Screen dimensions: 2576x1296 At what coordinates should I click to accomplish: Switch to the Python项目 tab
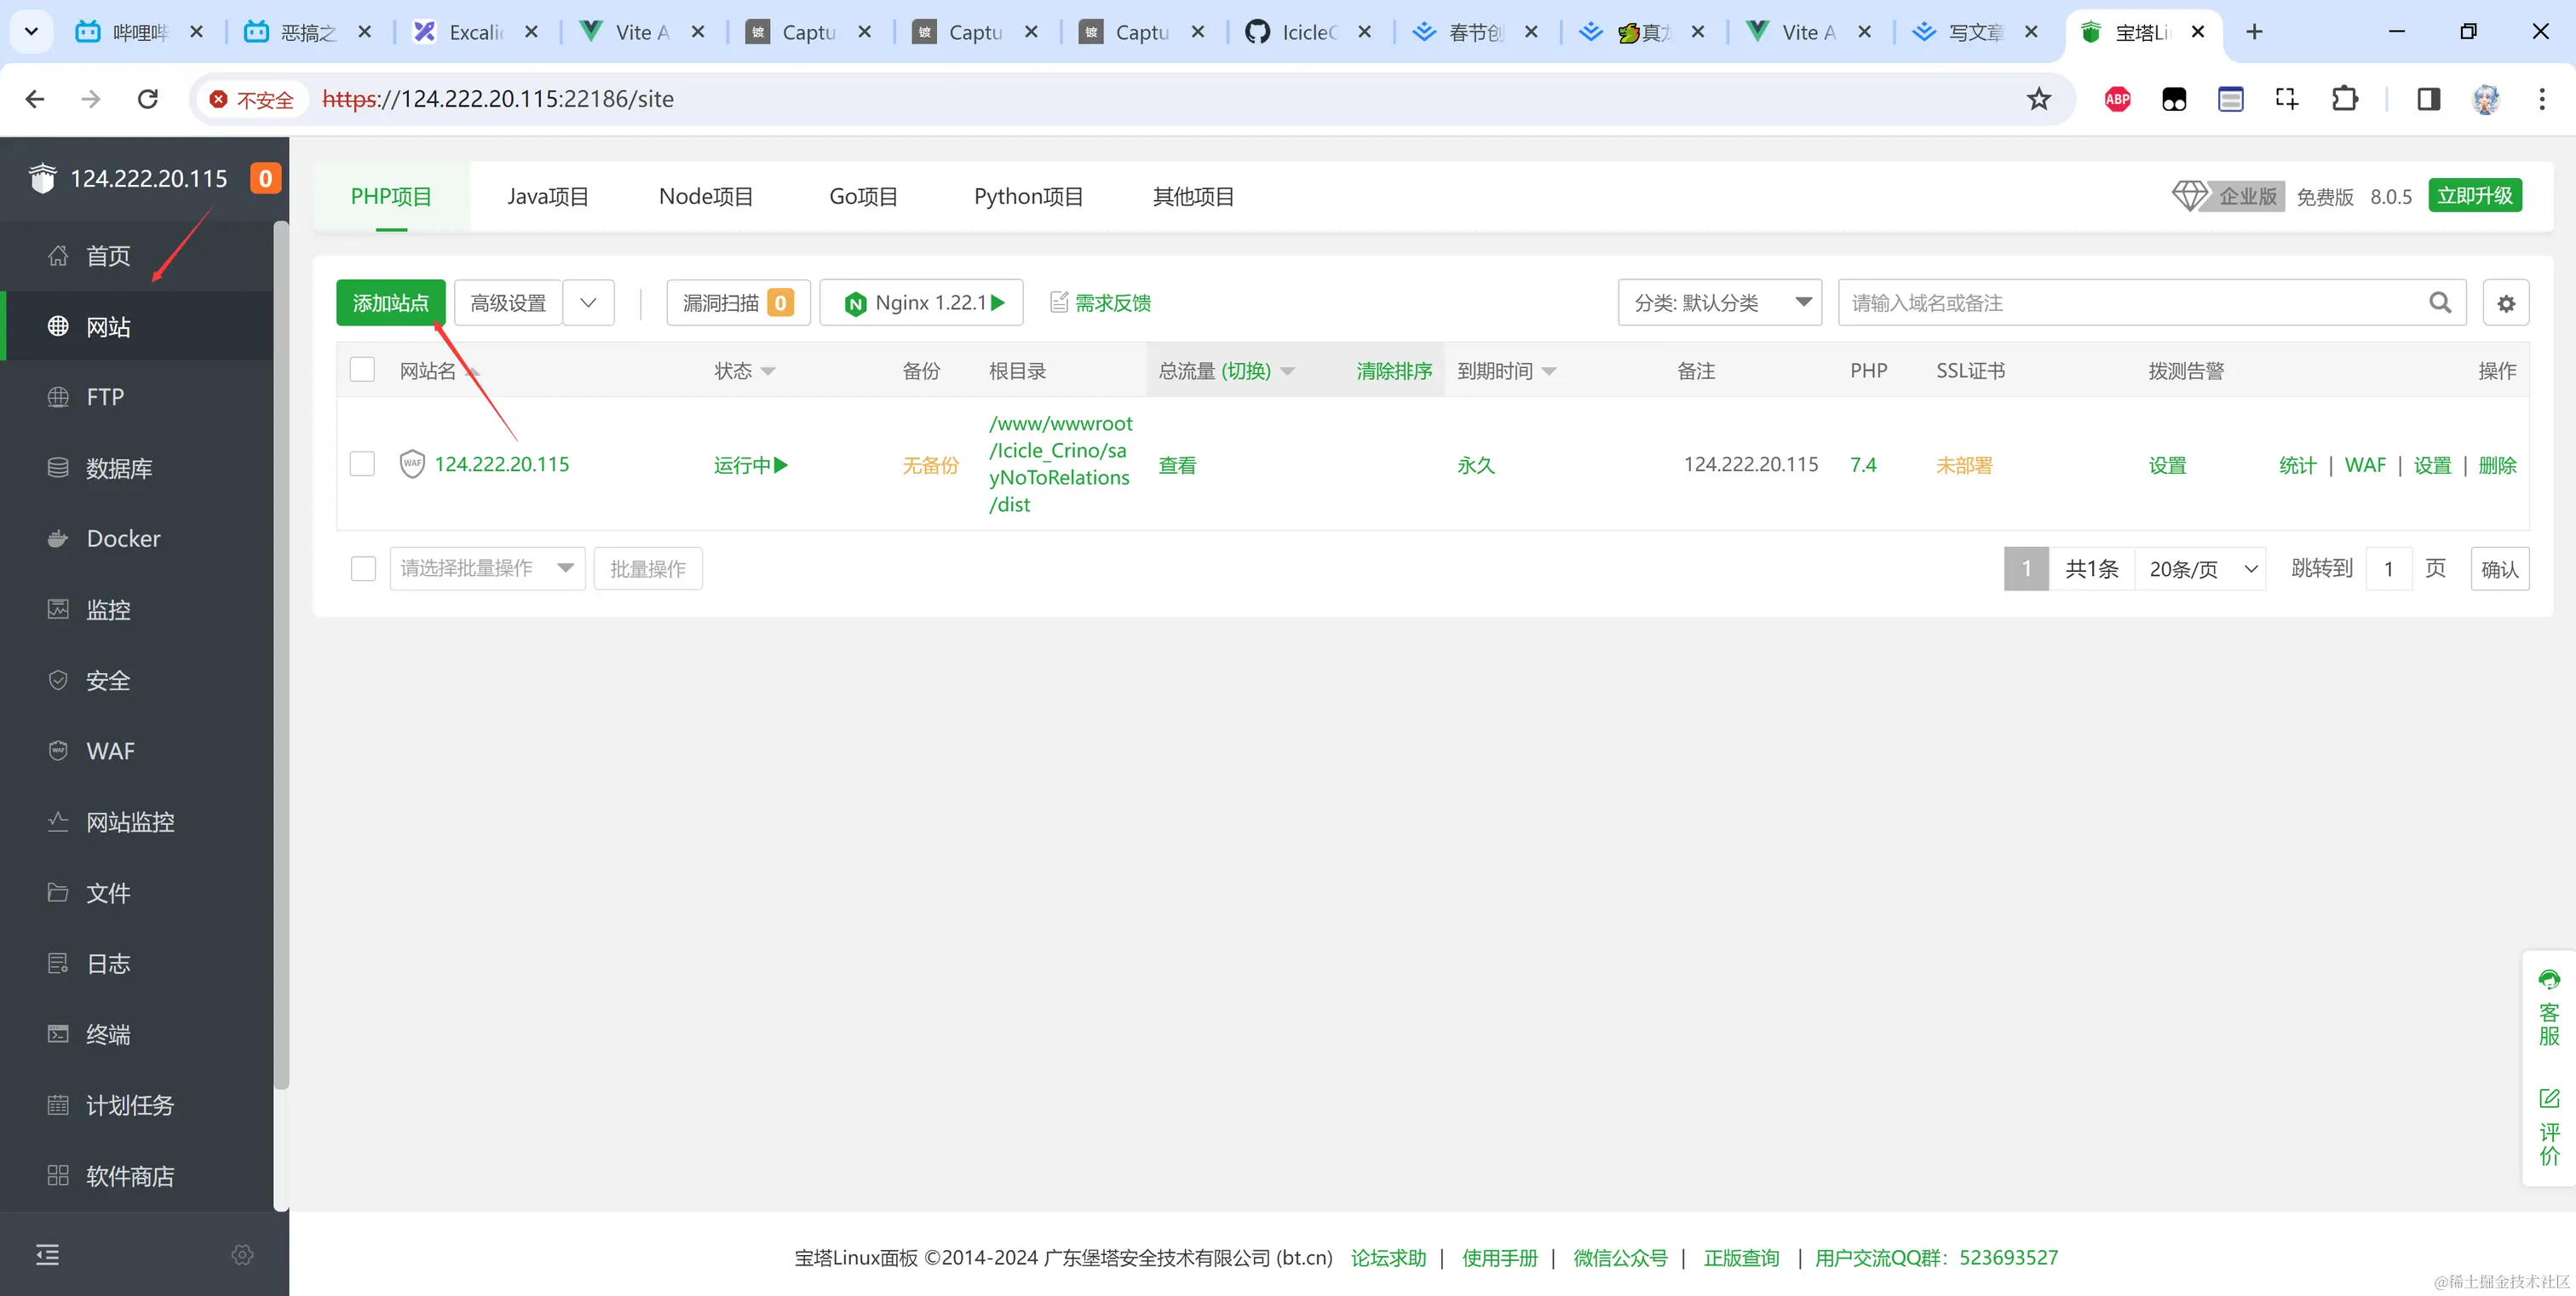[x=1029, y=196]
